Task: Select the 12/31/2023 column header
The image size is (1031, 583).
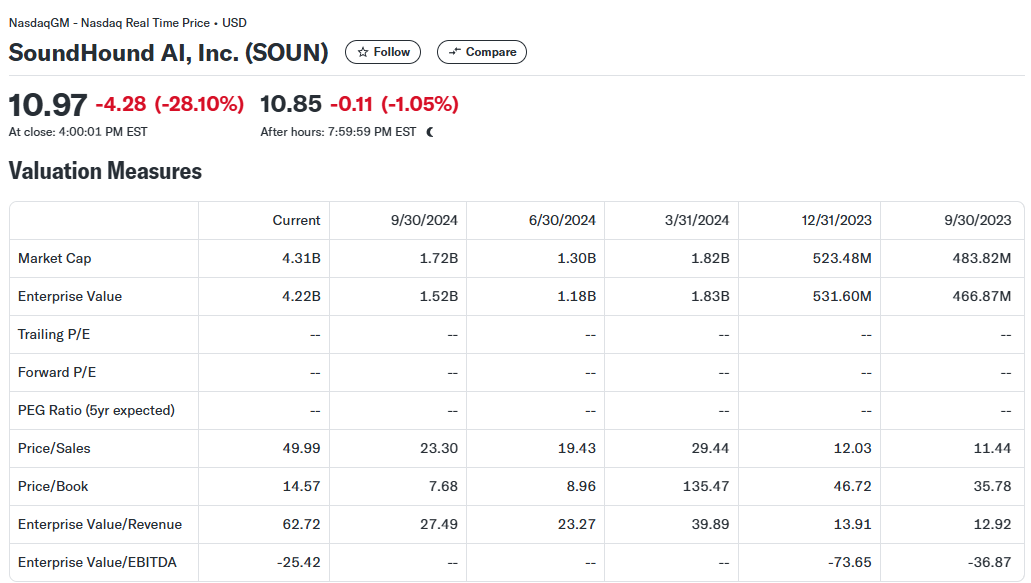Action: [x=836, y=220]
